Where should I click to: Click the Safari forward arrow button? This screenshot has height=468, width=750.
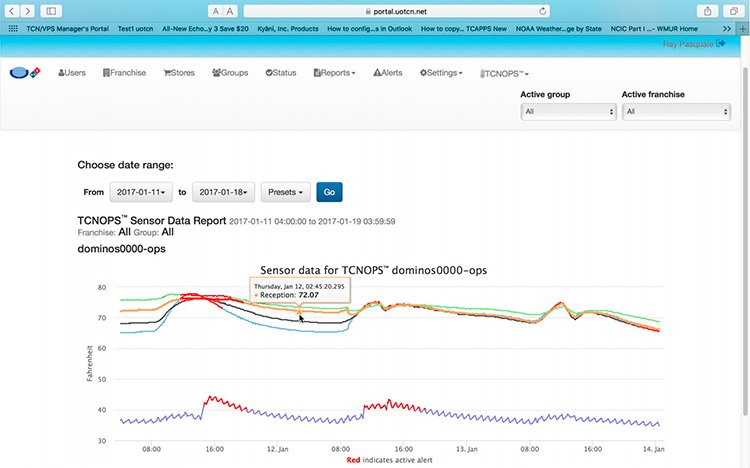(x=28, y=11)
